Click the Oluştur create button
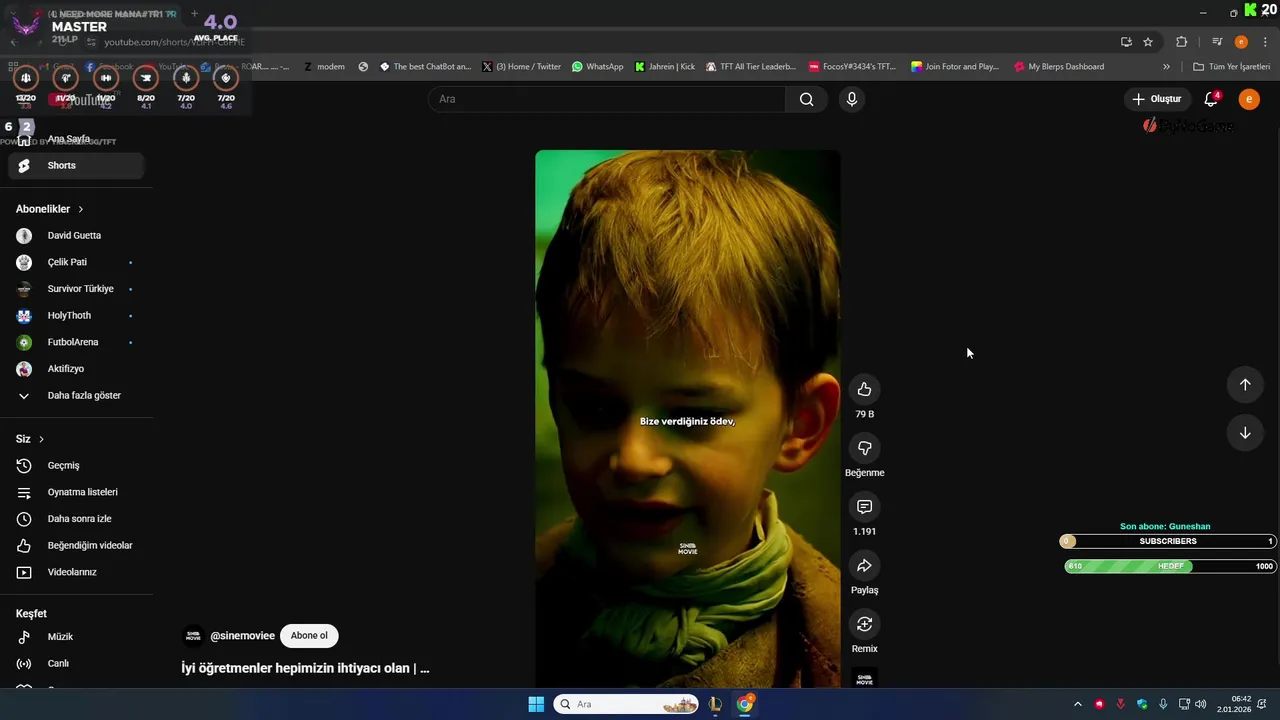 1157,99
